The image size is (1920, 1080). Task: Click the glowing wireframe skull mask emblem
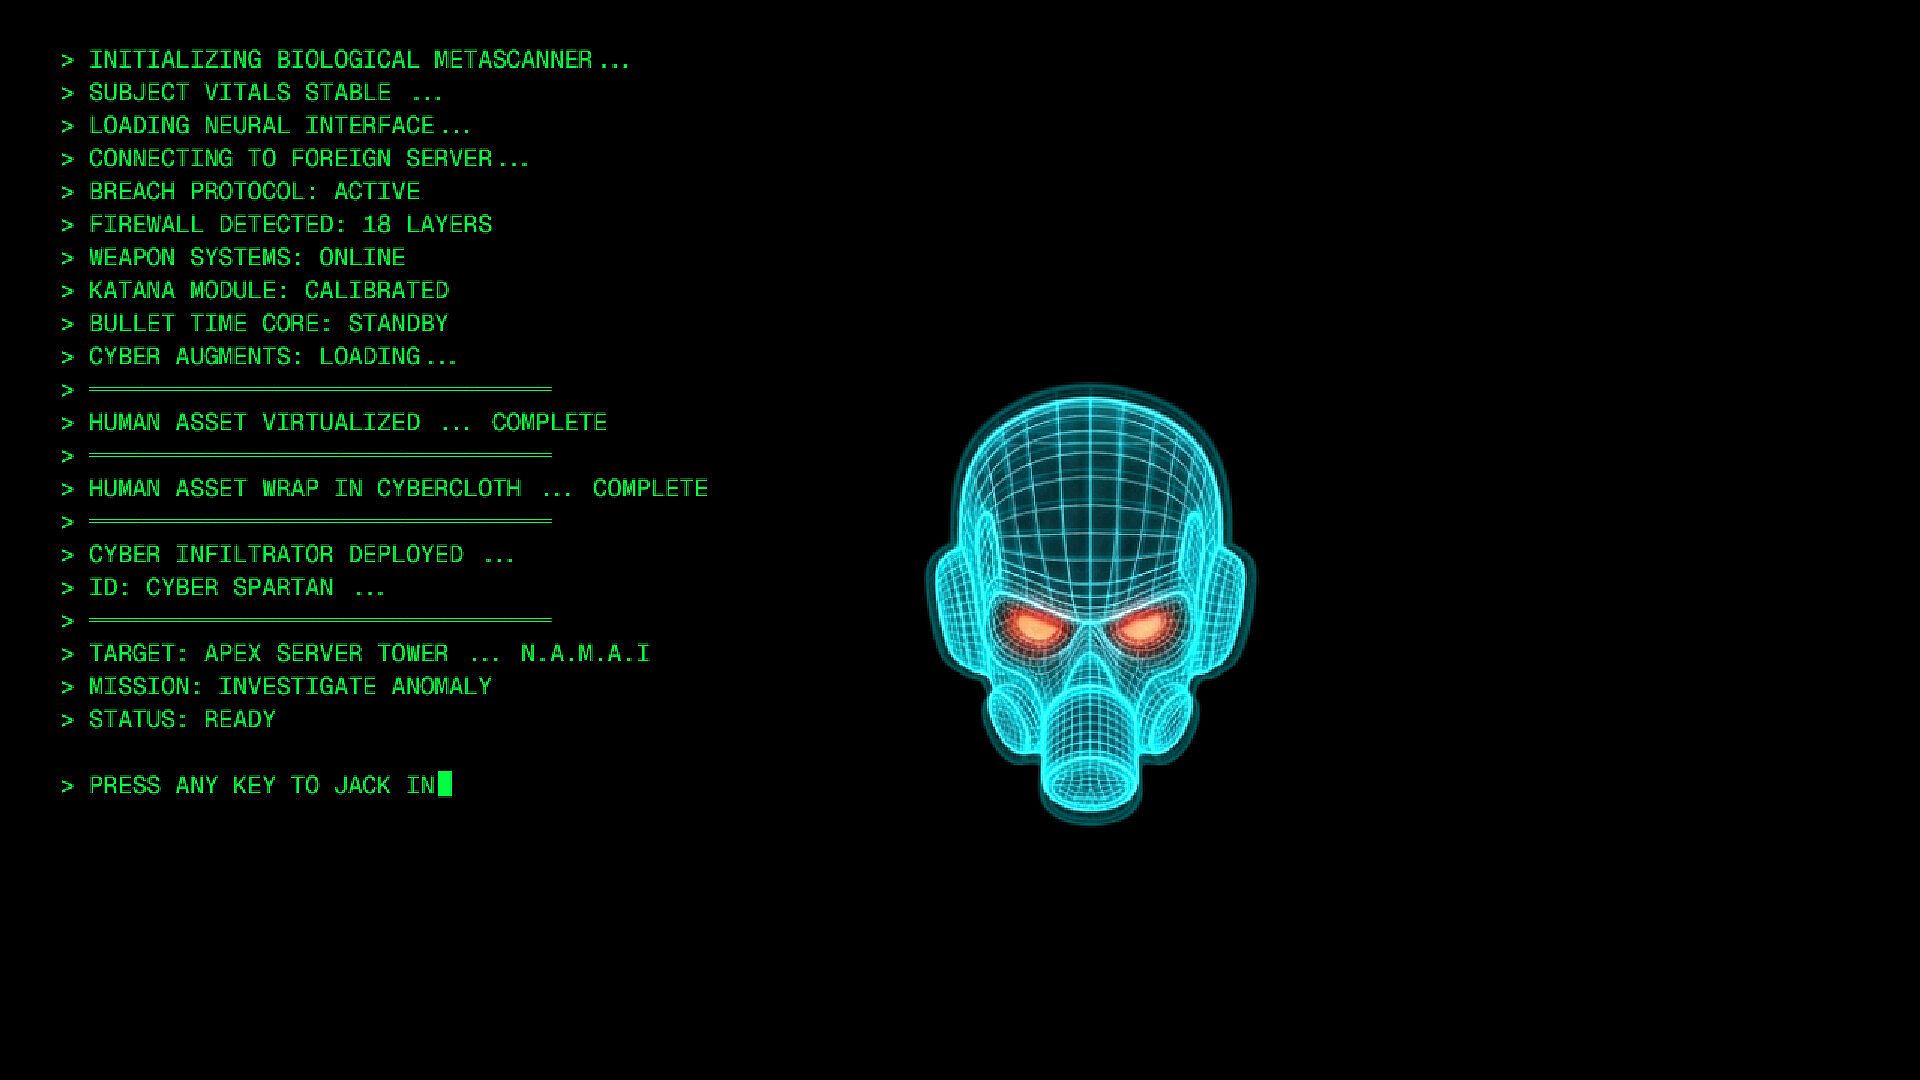coord(1090,604)
